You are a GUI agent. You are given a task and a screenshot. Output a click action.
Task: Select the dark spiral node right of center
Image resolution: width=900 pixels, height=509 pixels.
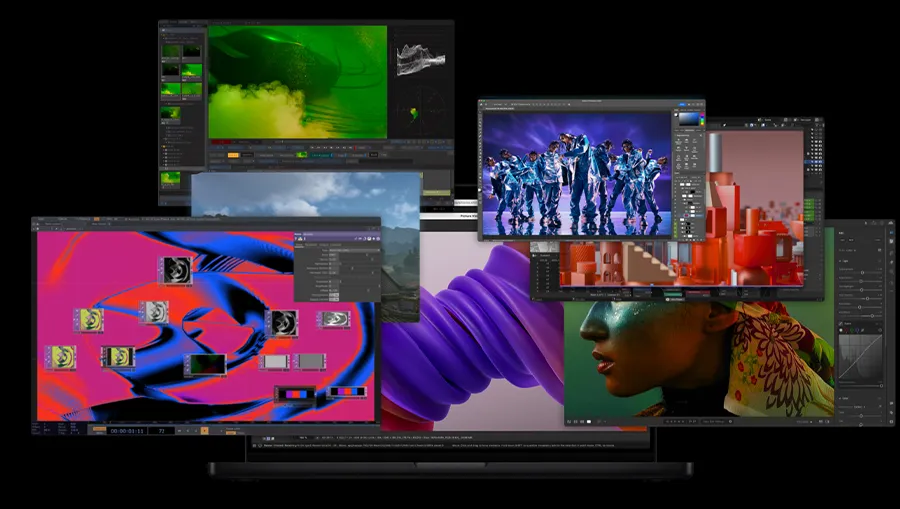[x=282, y=323]
